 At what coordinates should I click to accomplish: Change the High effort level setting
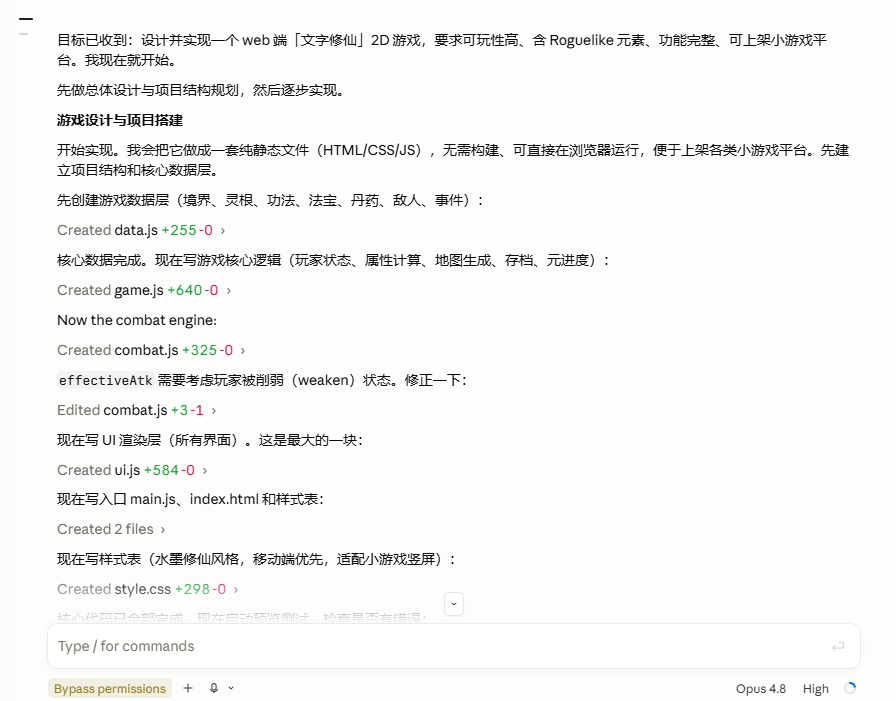click(x=815, y=688)
